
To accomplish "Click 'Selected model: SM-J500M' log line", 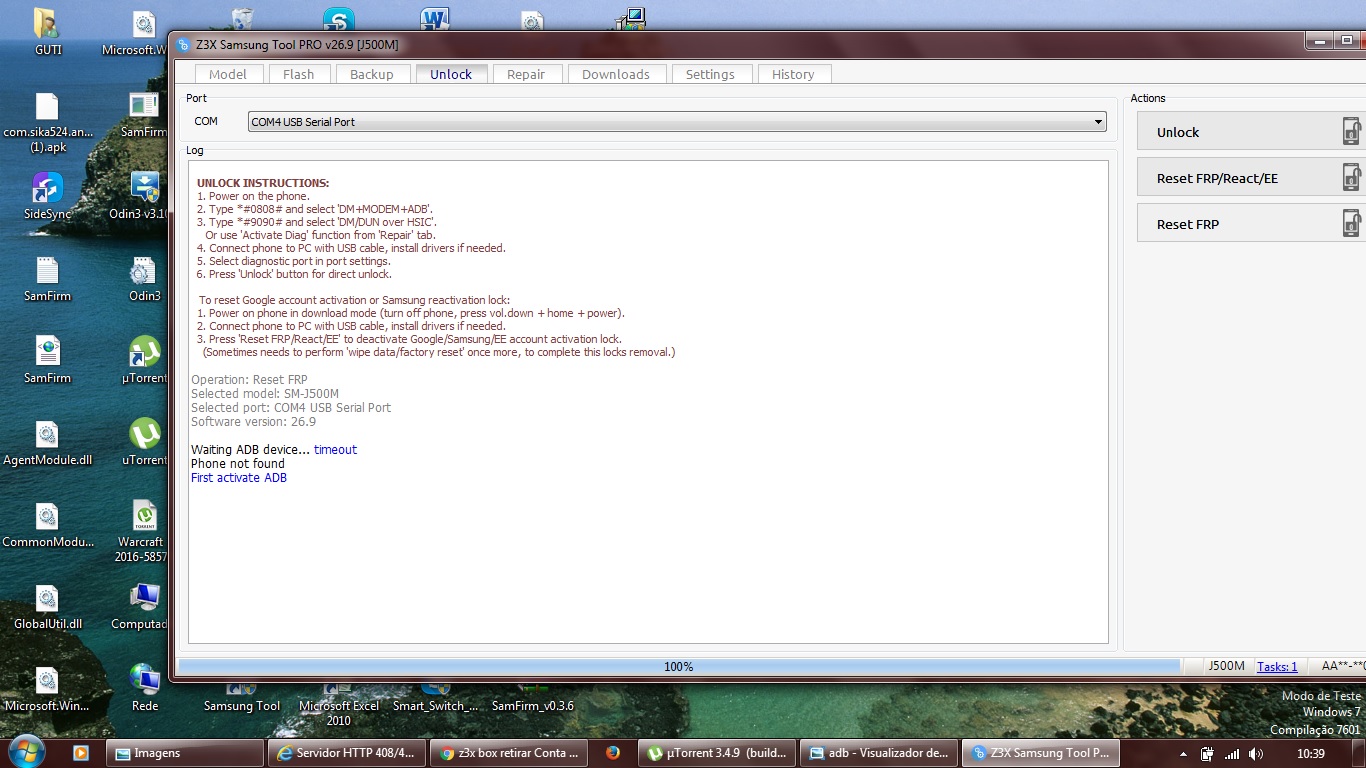I will pos(265,394).
